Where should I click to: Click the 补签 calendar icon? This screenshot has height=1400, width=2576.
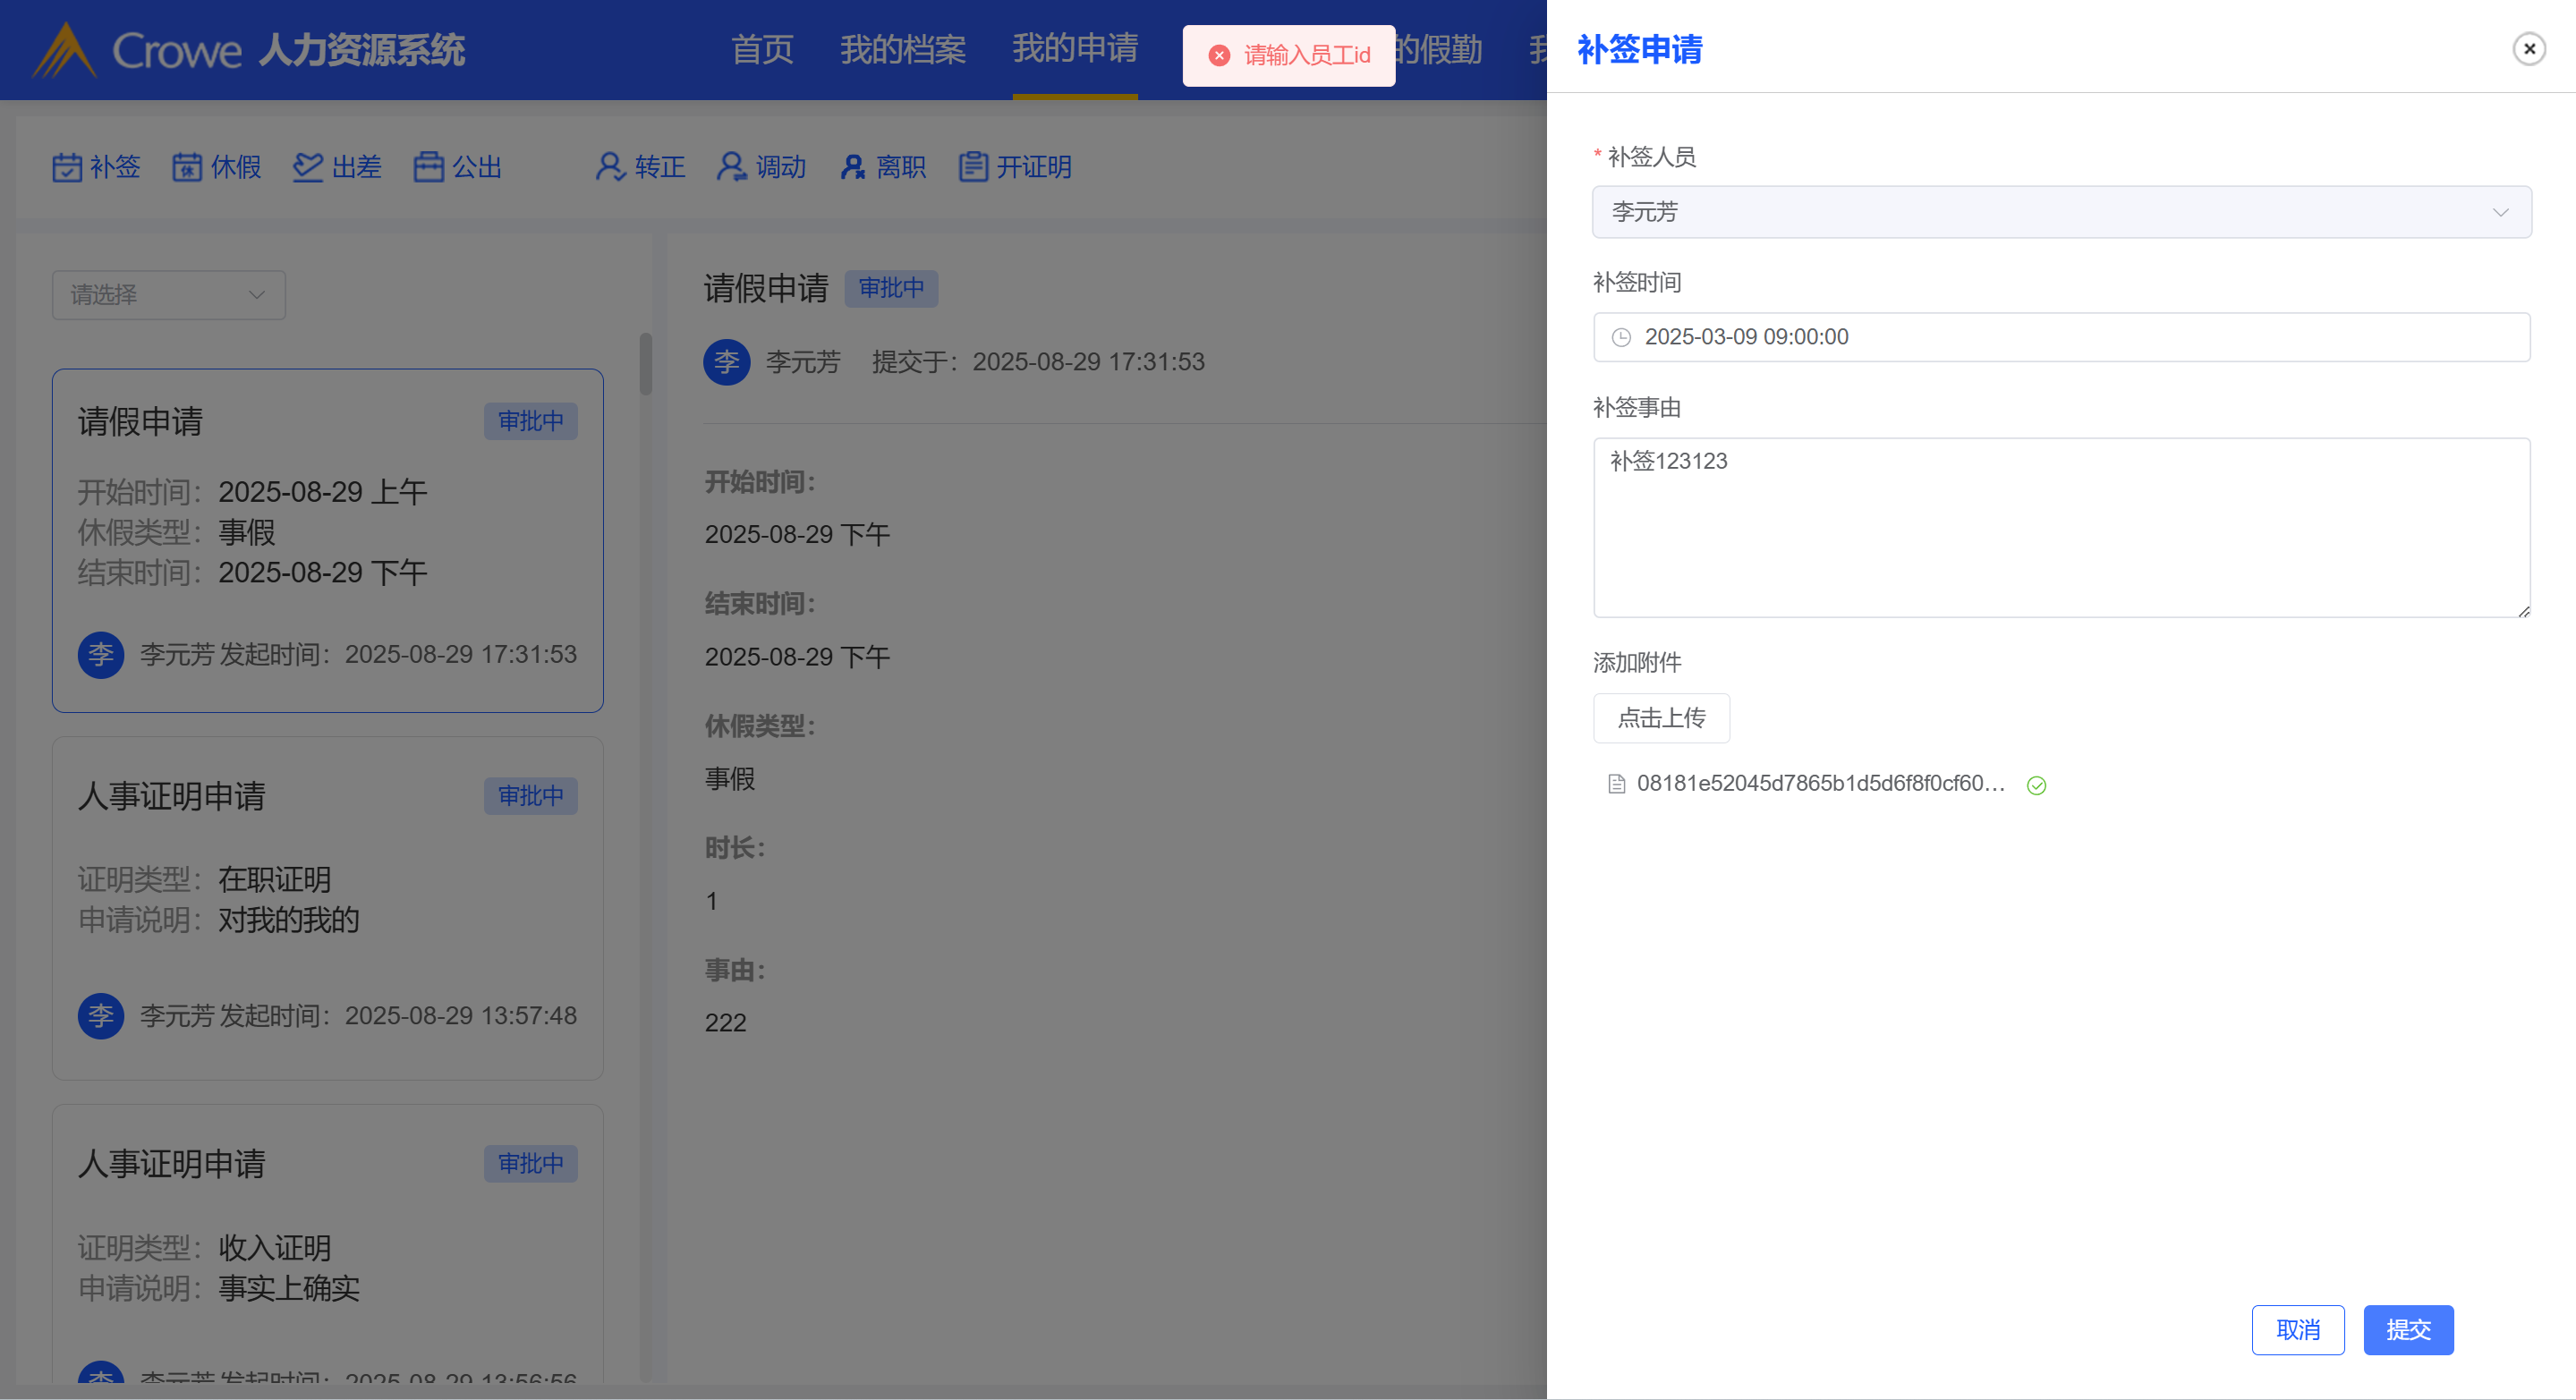67,167
